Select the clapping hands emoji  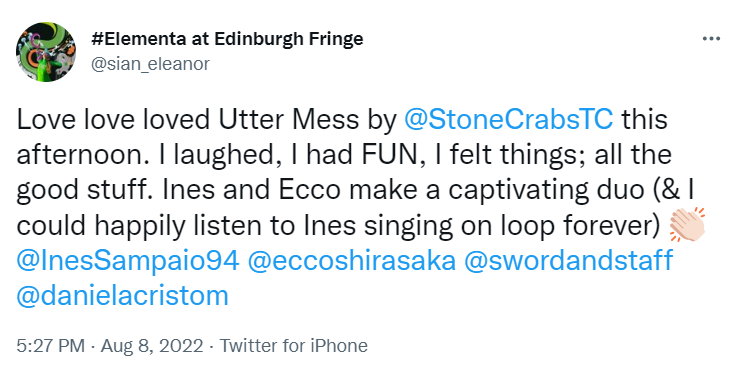pos(688,224)
